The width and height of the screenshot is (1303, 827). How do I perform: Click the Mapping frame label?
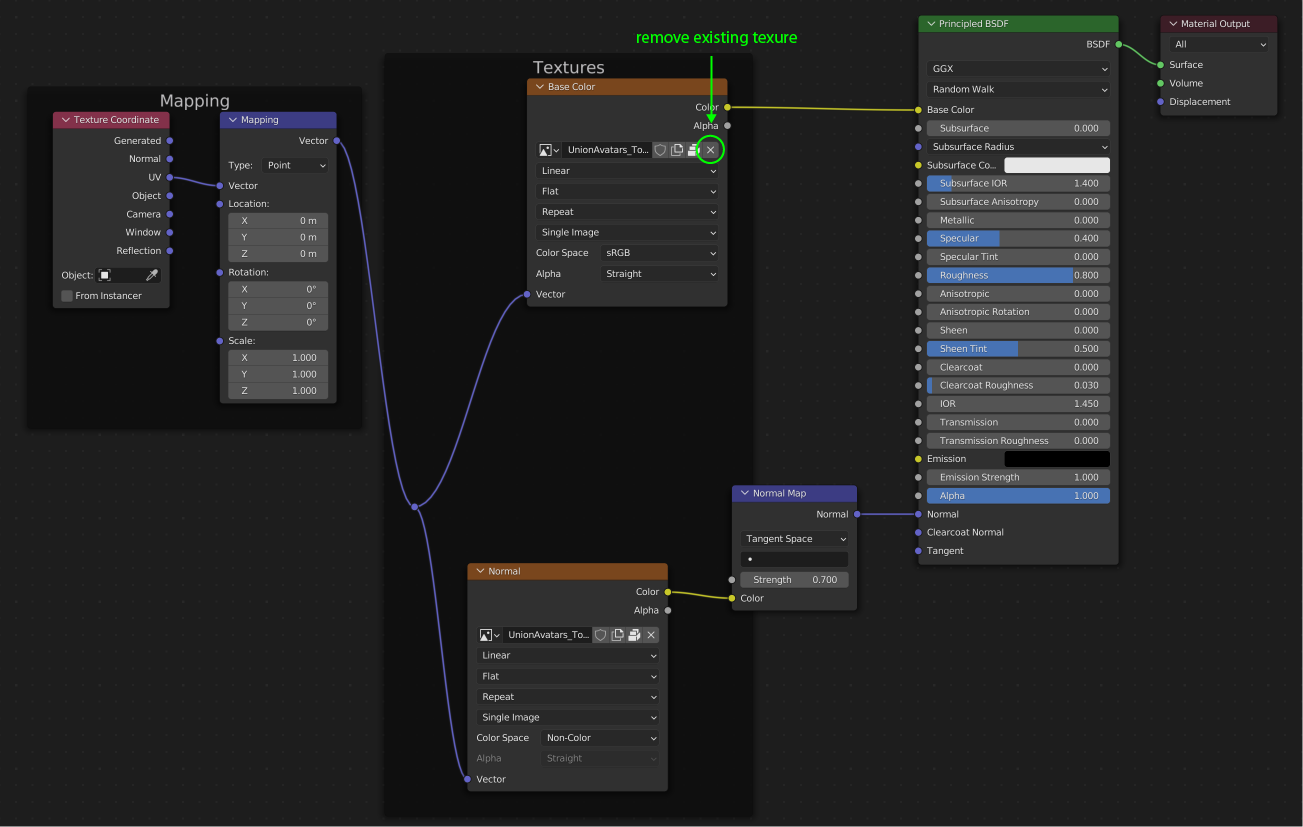click(x=195, y=101)
